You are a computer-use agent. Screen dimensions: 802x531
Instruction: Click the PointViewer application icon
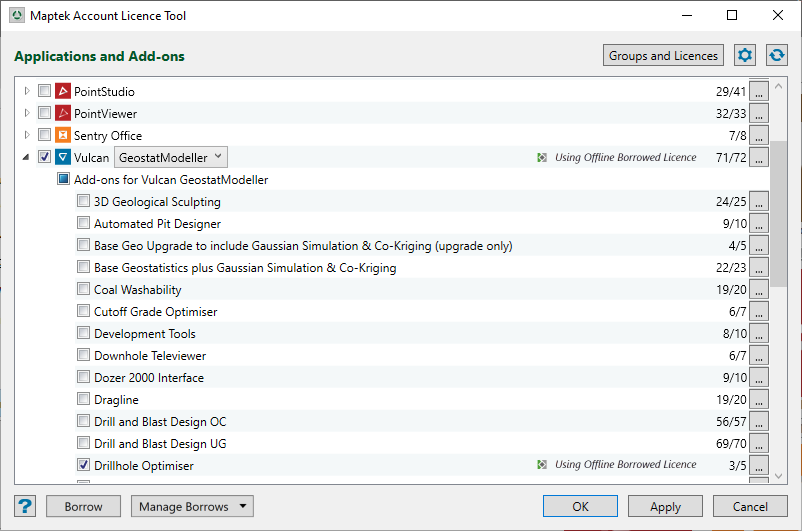tap(63, 114)
